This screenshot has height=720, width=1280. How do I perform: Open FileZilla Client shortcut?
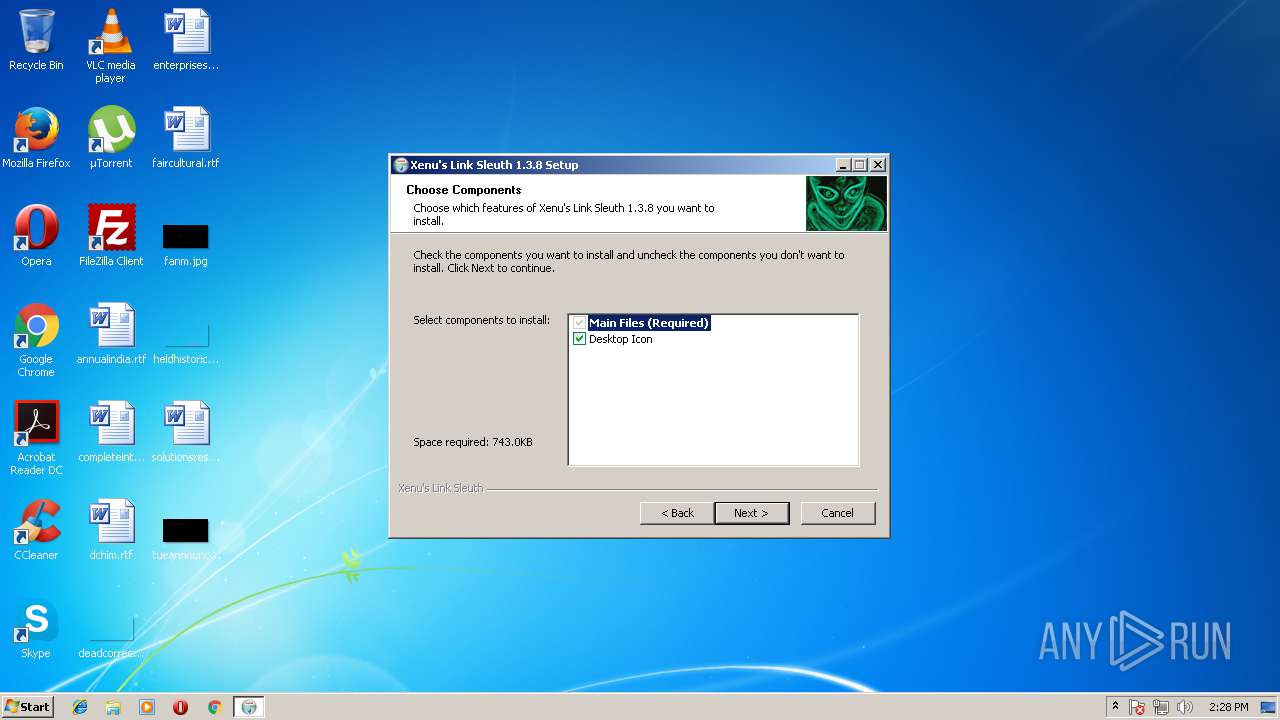coord(111,236)
